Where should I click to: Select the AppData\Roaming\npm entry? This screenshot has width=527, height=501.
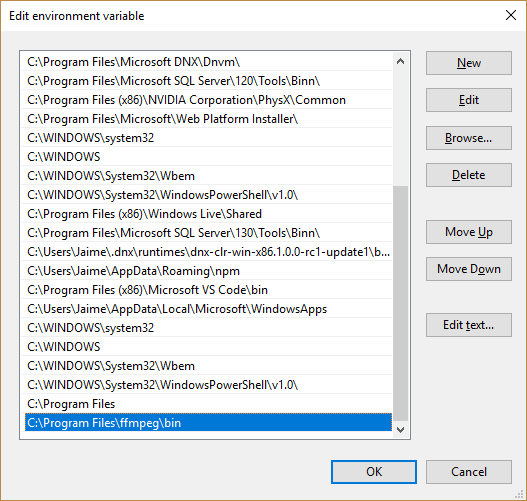(x=206, y=271)
